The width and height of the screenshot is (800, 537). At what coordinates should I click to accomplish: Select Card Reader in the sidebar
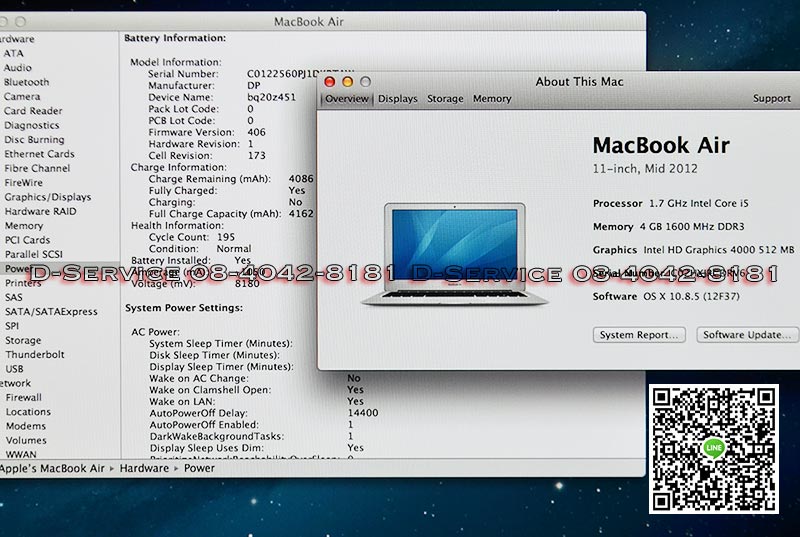coord(33,111)
